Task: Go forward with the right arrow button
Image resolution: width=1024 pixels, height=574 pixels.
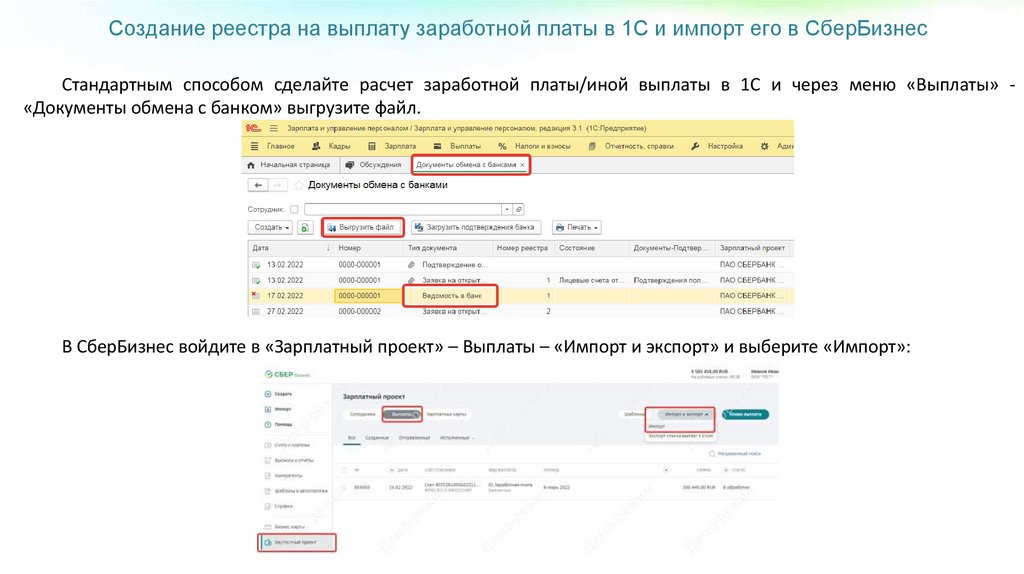Action: click(x=278, y=185)
